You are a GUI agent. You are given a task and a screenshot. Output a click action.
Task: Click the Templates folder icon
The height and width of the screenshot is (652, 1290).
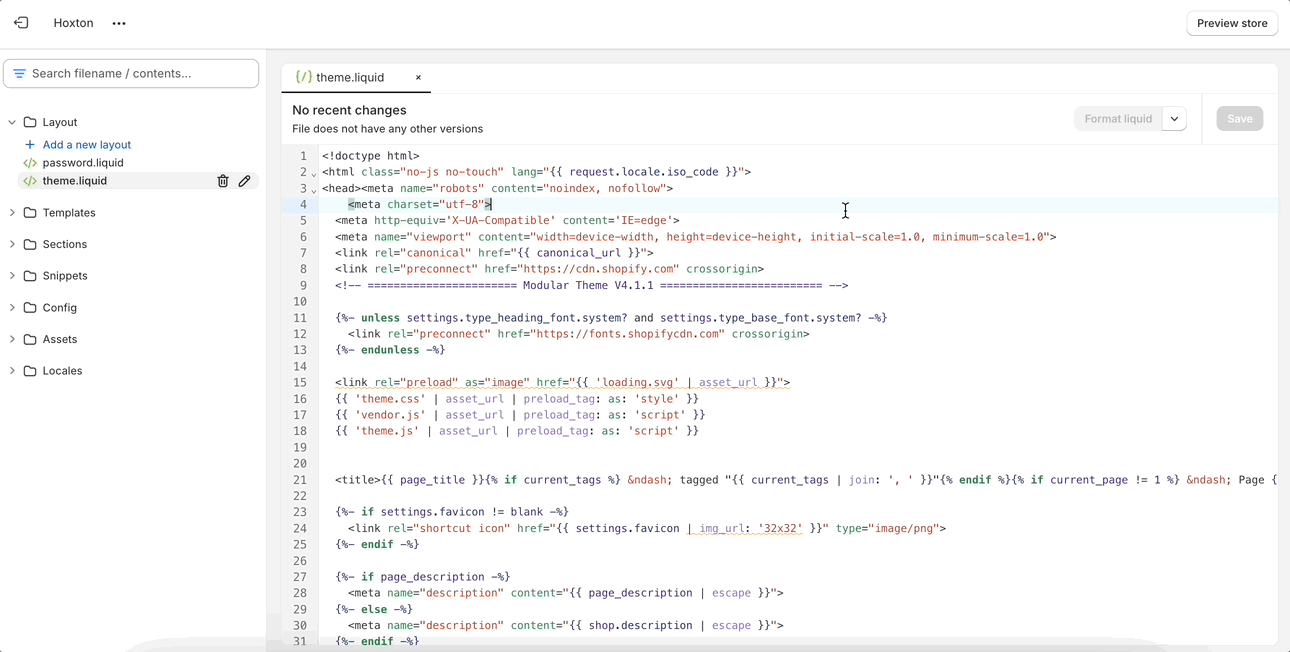click(x=30, y=213)
